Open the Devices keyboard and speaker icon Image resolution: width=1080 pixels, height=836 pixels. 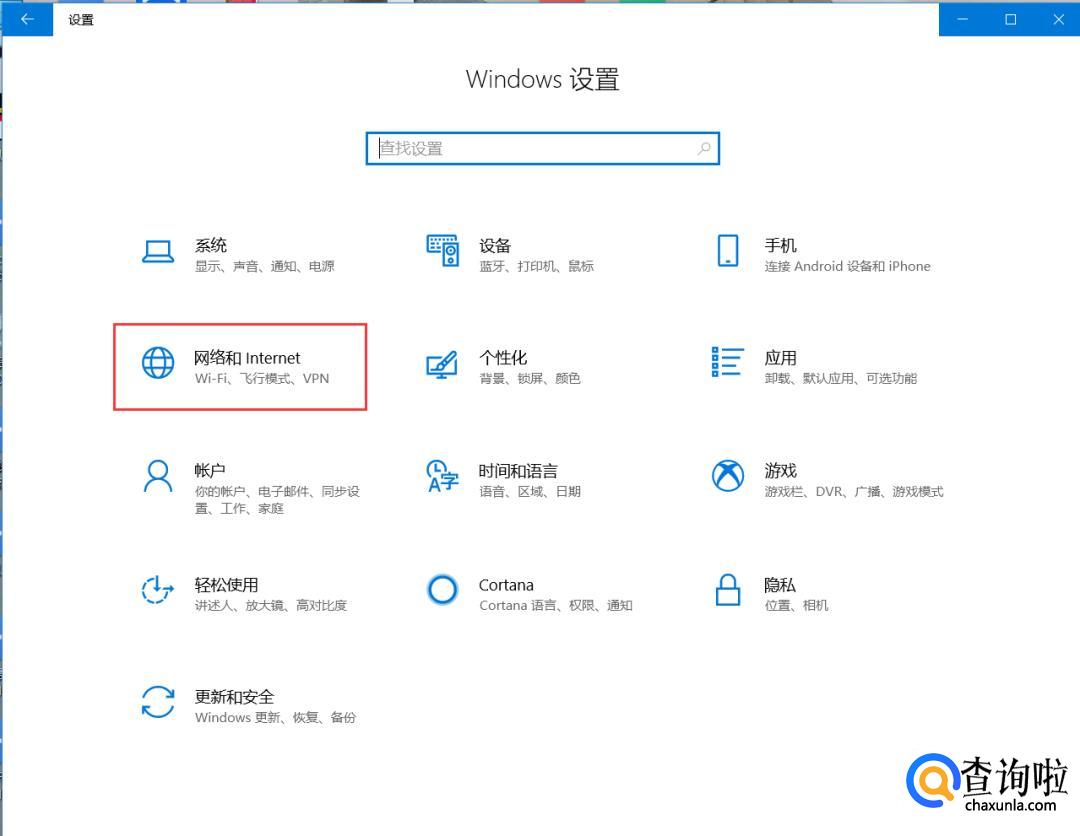click(x=442, y=251)
